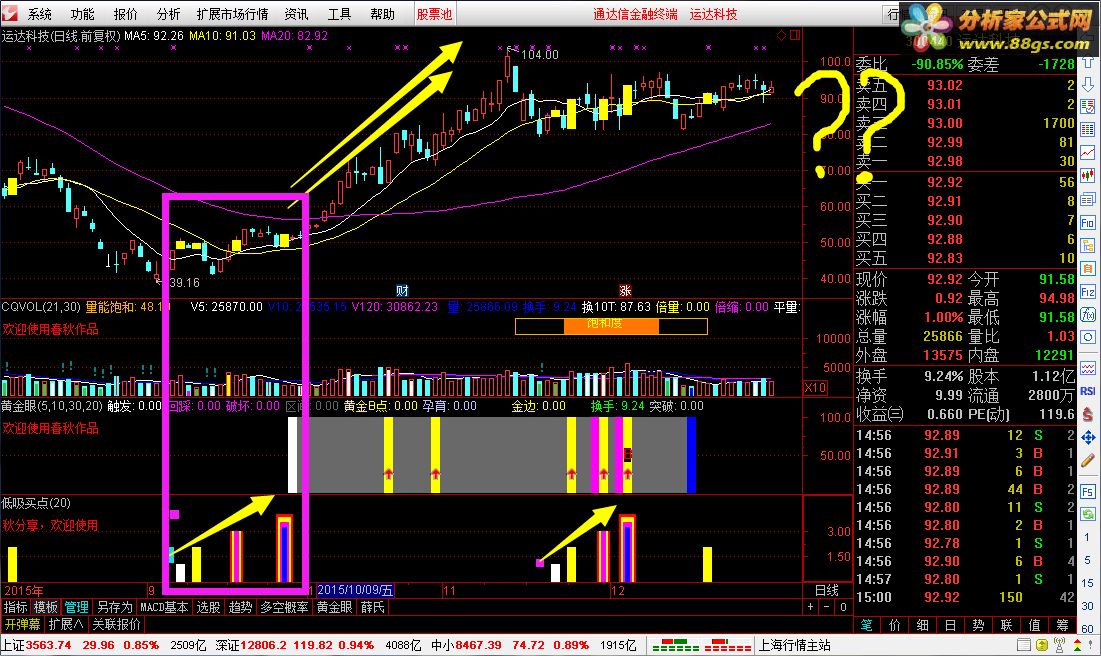This screenshot has width=1101, height=656.
Task: Open the tree structure sector icon
Action: point(1088,245)
